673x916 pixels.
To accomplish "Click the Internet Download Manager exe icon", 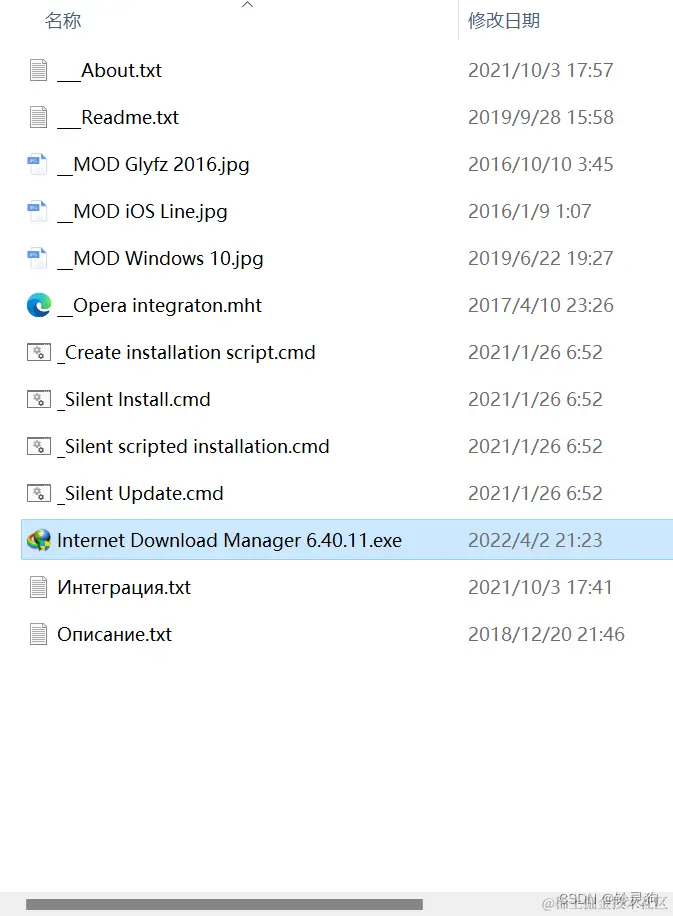I will point(39,540).
